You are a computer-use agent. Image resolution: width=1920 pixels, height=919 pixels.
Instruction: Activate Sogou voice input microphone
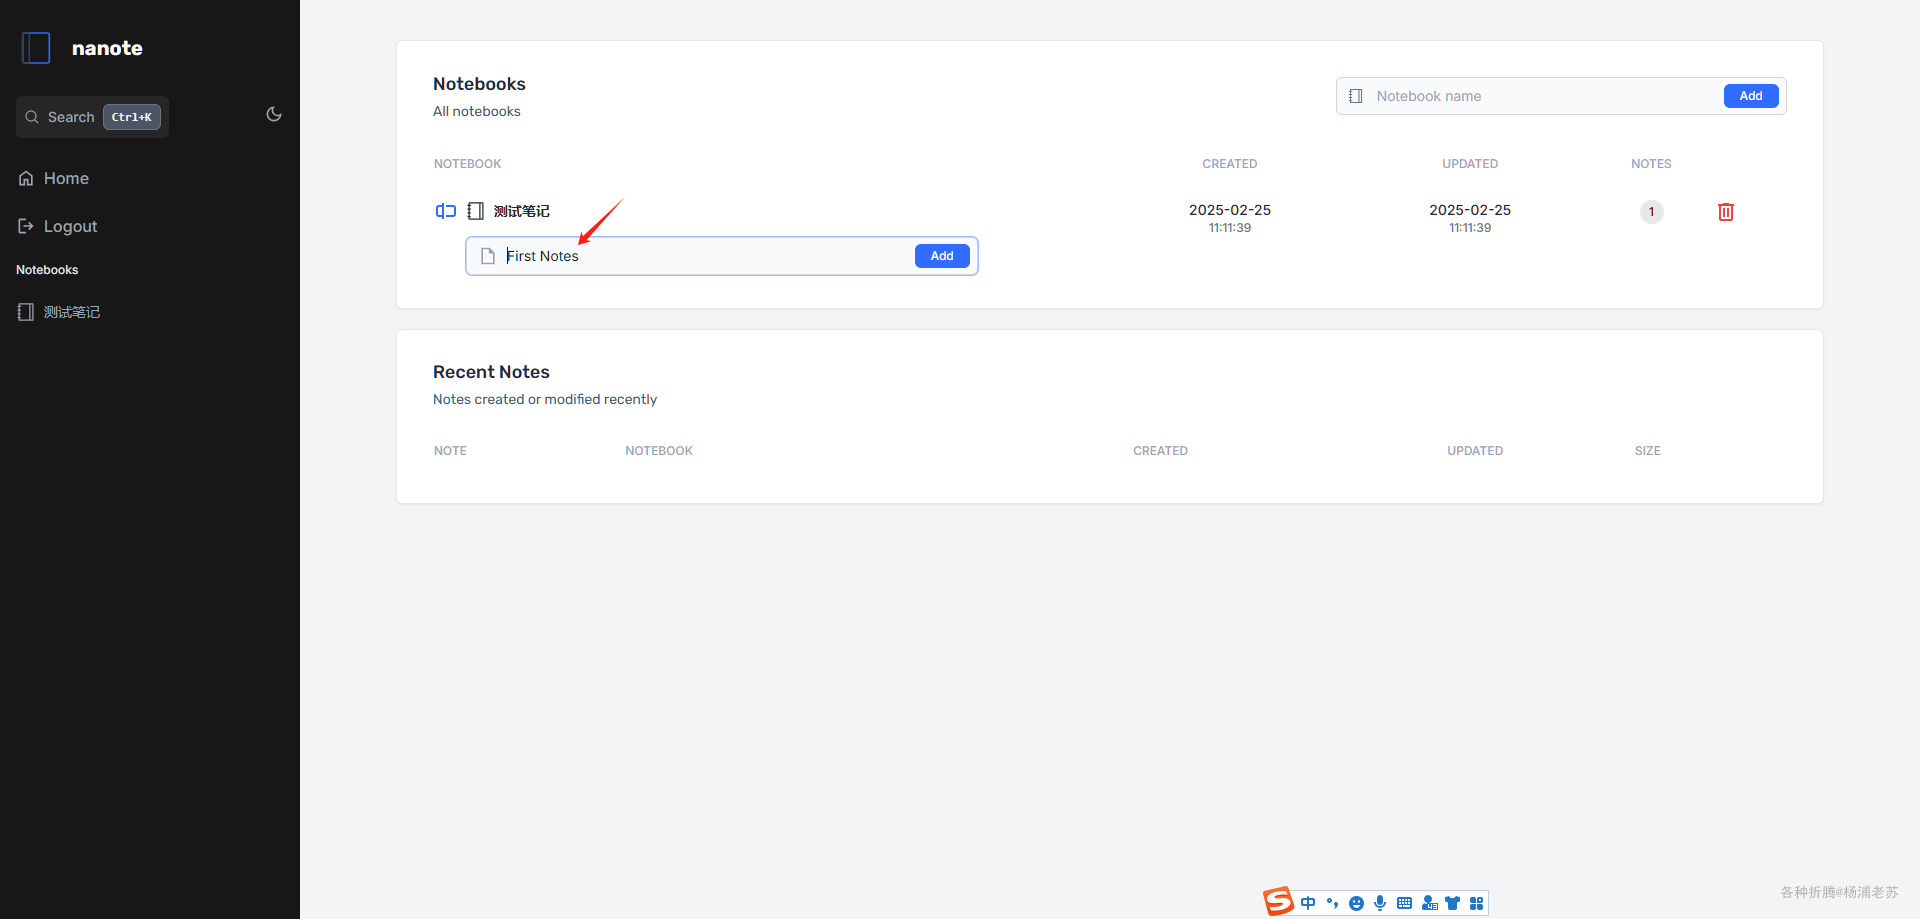pos(1380,903)
